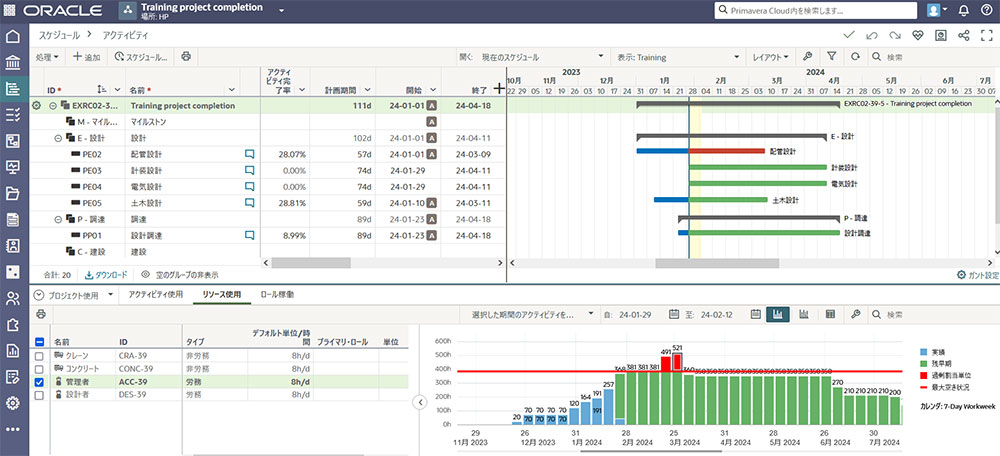Open the activity grid settings wrench

coord(808,57)
